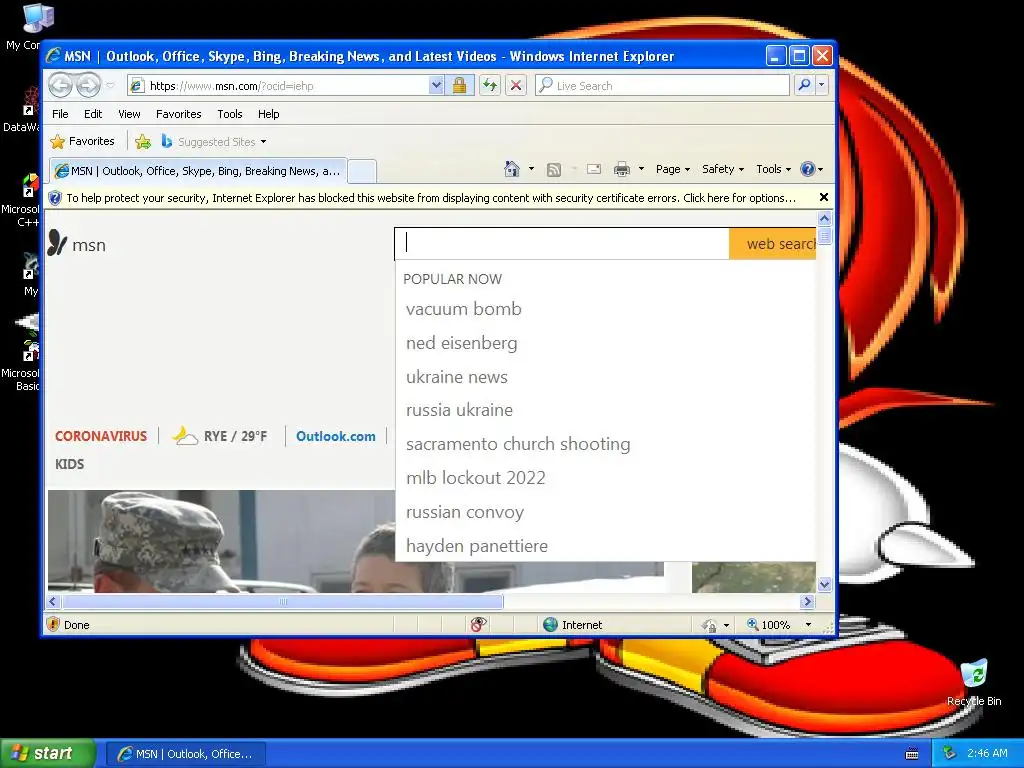
Task: Open the View menu
Action: tap(129, 114)
